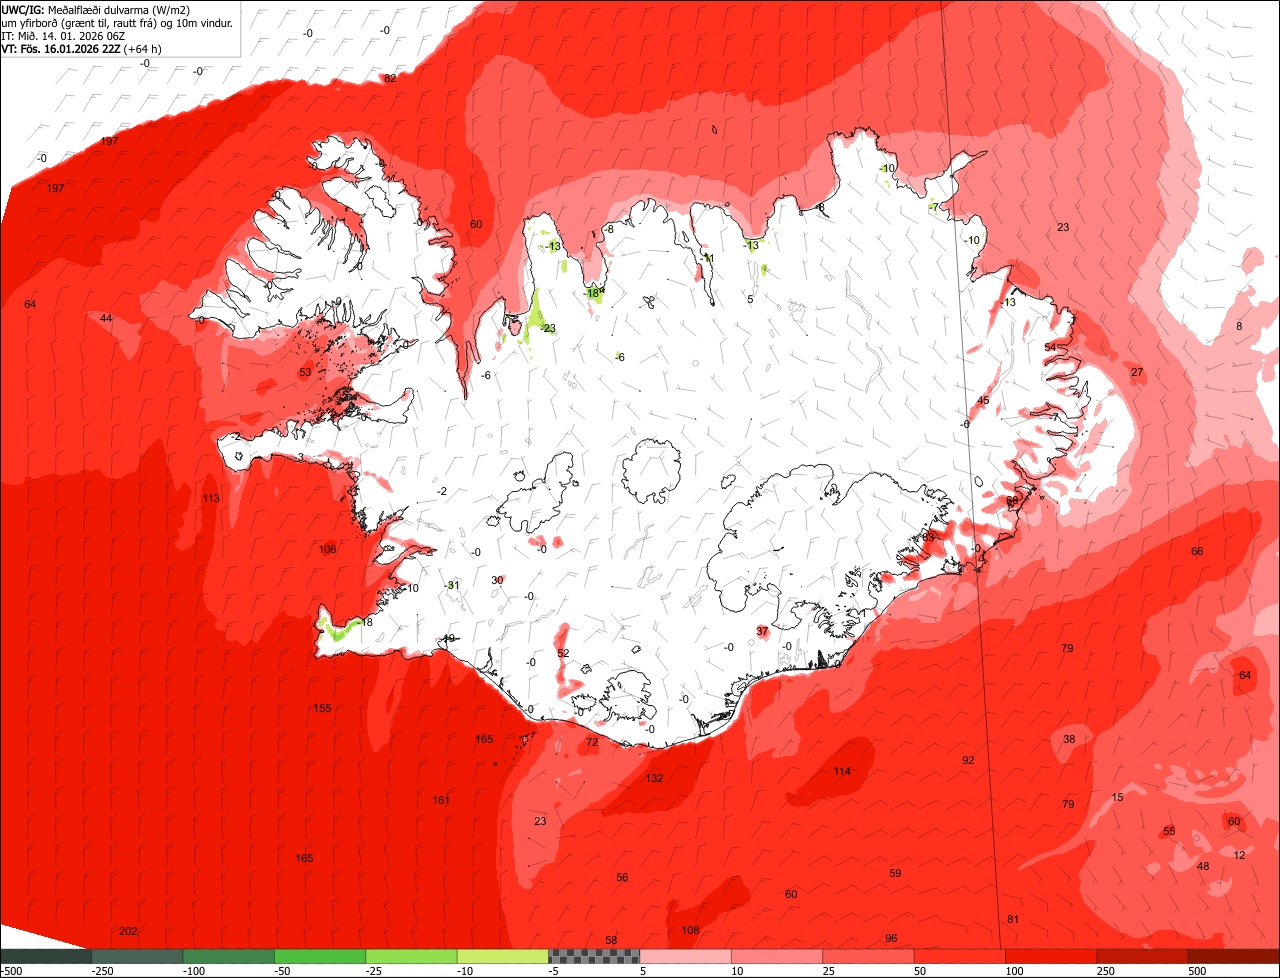This screenshot has width=1280, height=978.
Task: Click the map value '92'
Action: pyautogui.click(x=968, y=760)
